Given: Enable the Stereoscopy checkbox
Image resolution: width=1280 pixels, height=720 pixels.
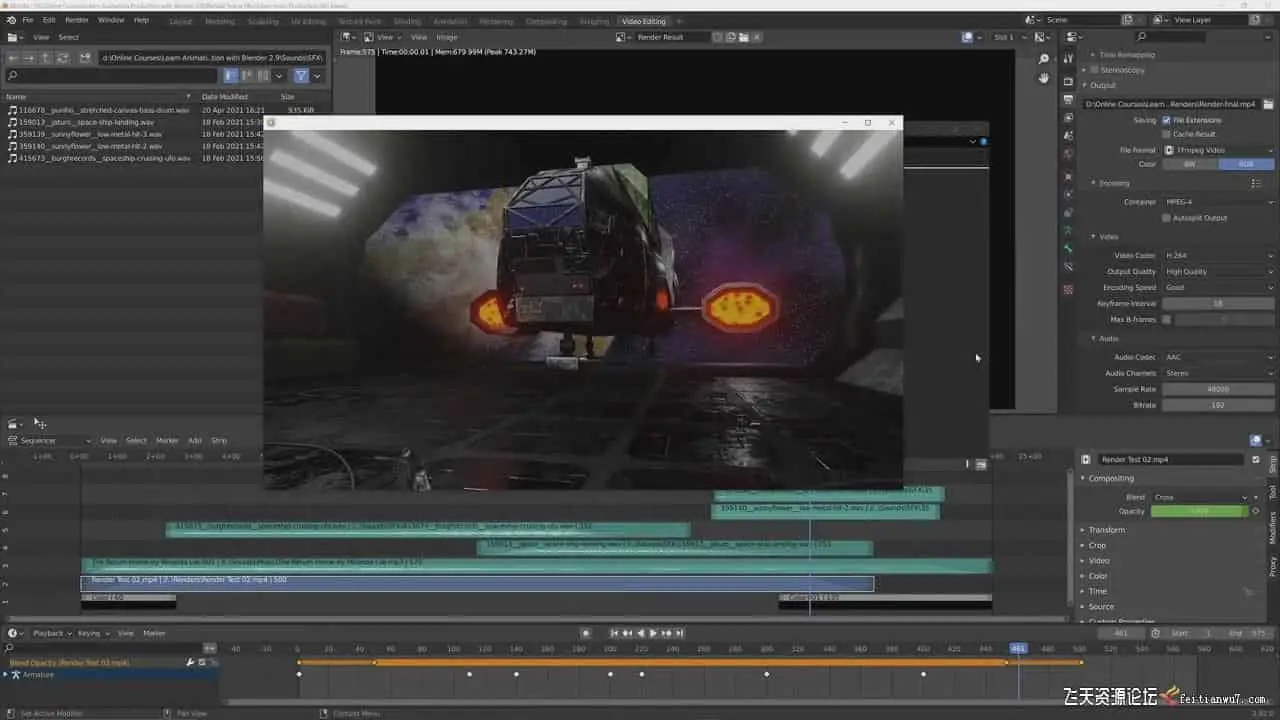Looking at the screenshot, I should pos(1094,70).
